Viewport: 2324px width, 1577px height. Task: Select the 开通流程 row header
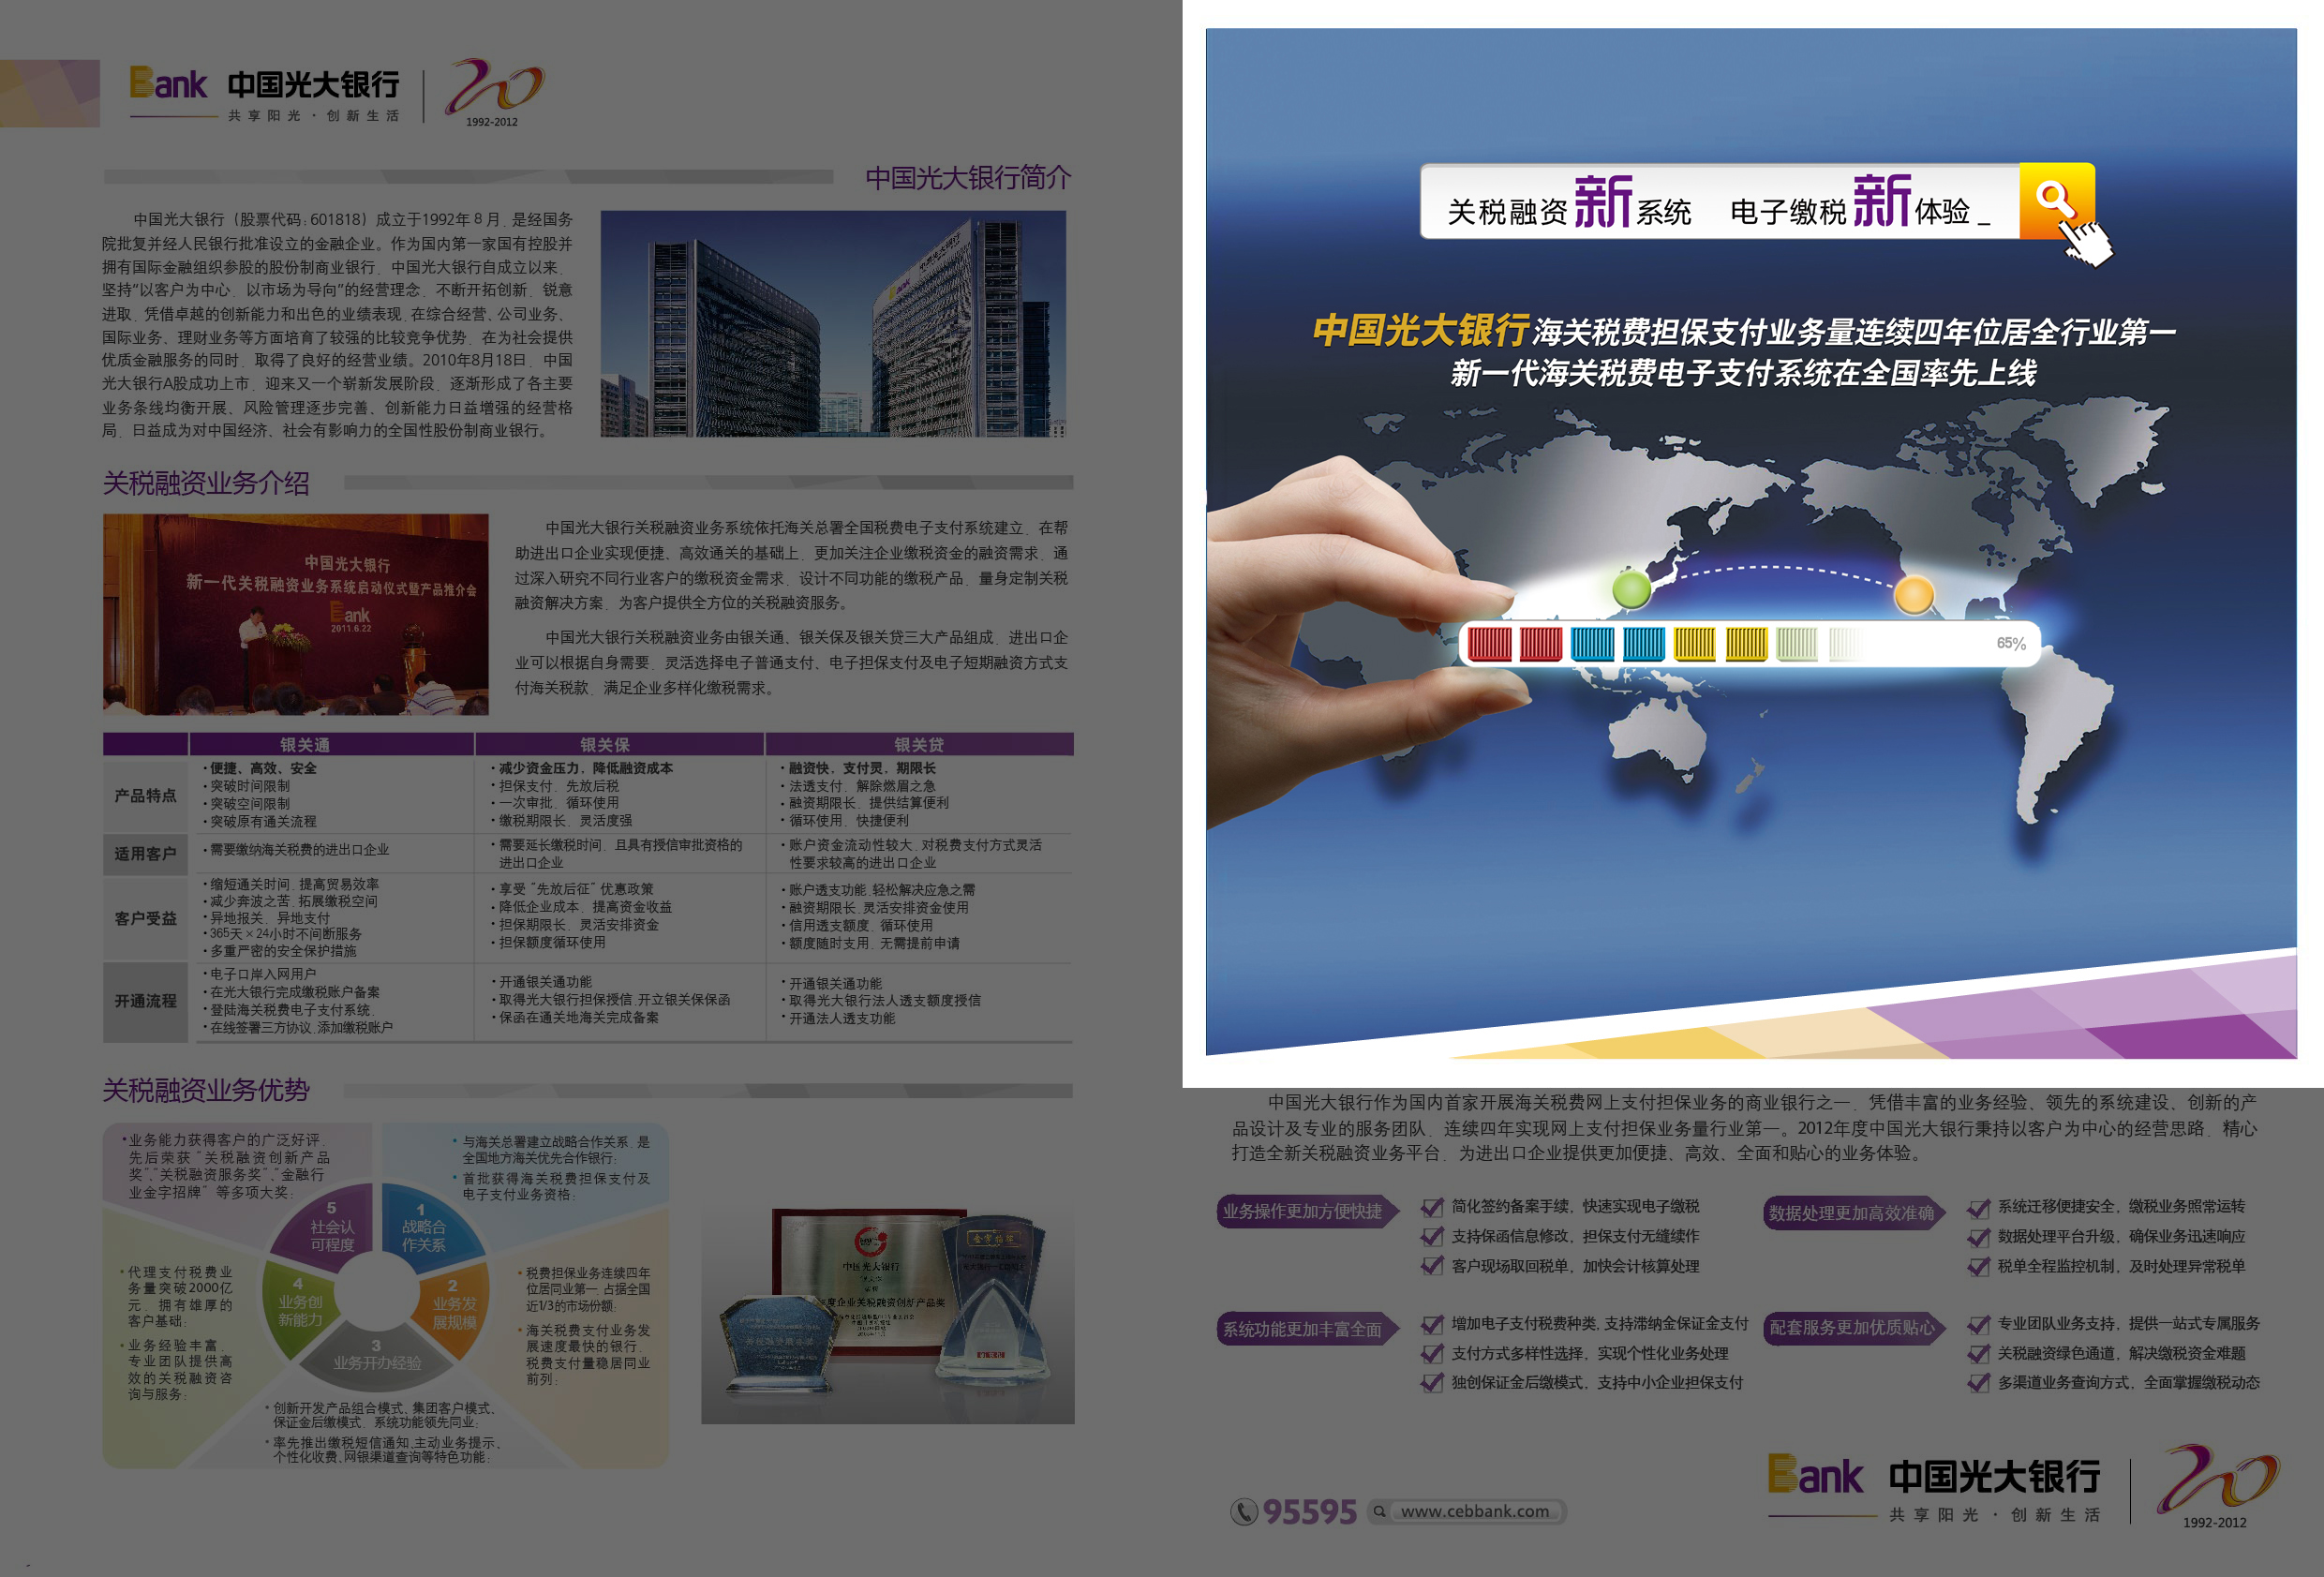145,1001
